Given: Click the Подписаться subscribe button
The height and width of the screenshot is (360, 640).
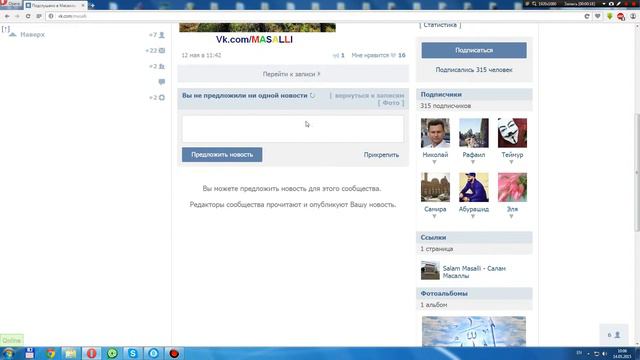Looking at the screenshot, I should pyautogui.click(x=474, y=50).
